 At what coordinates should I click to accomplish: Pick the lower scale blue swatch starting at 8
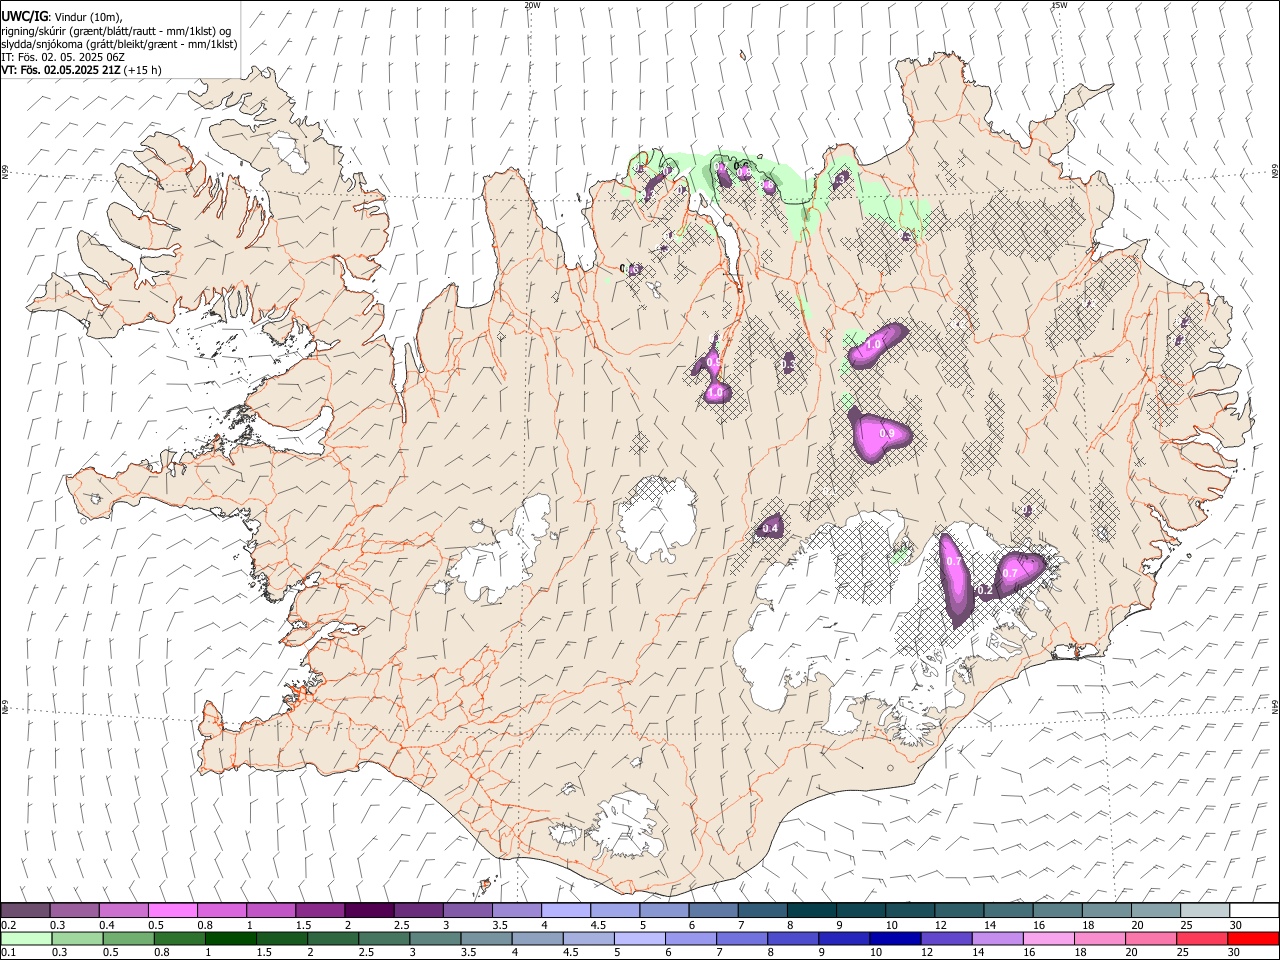tap(793, 938)
